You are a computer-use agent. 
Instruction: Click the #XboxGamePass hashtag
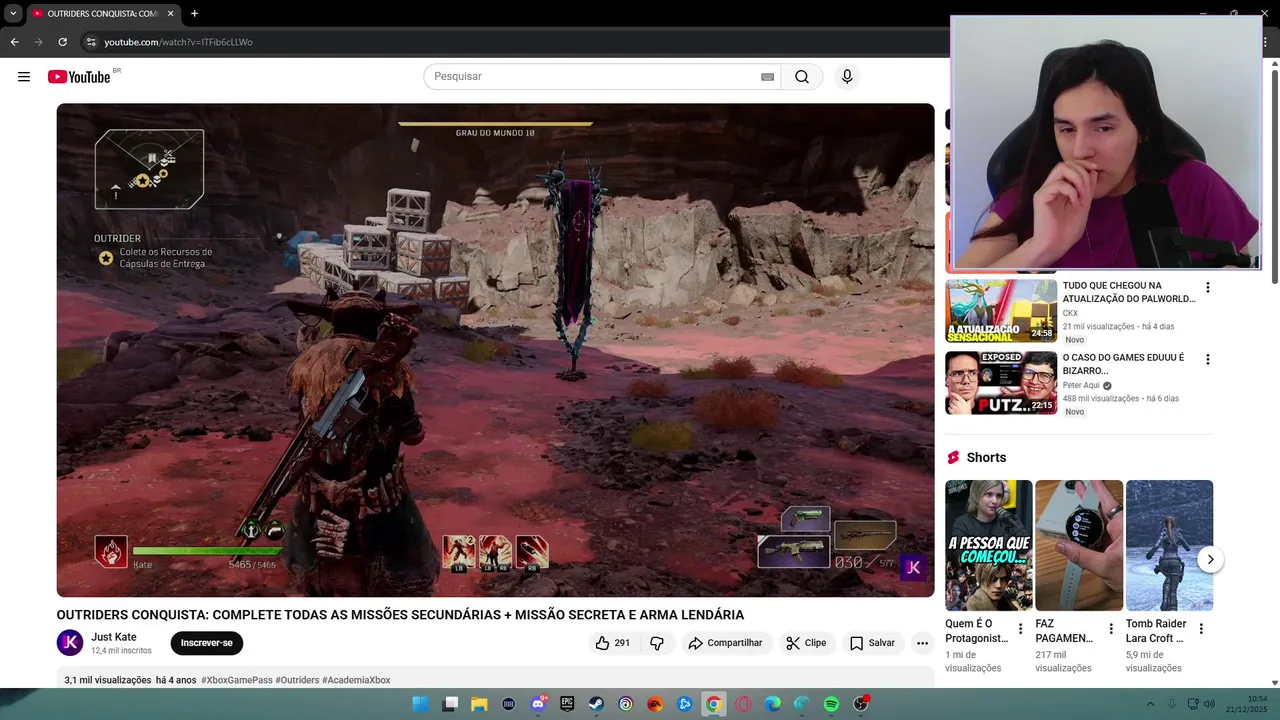point(237,680)
